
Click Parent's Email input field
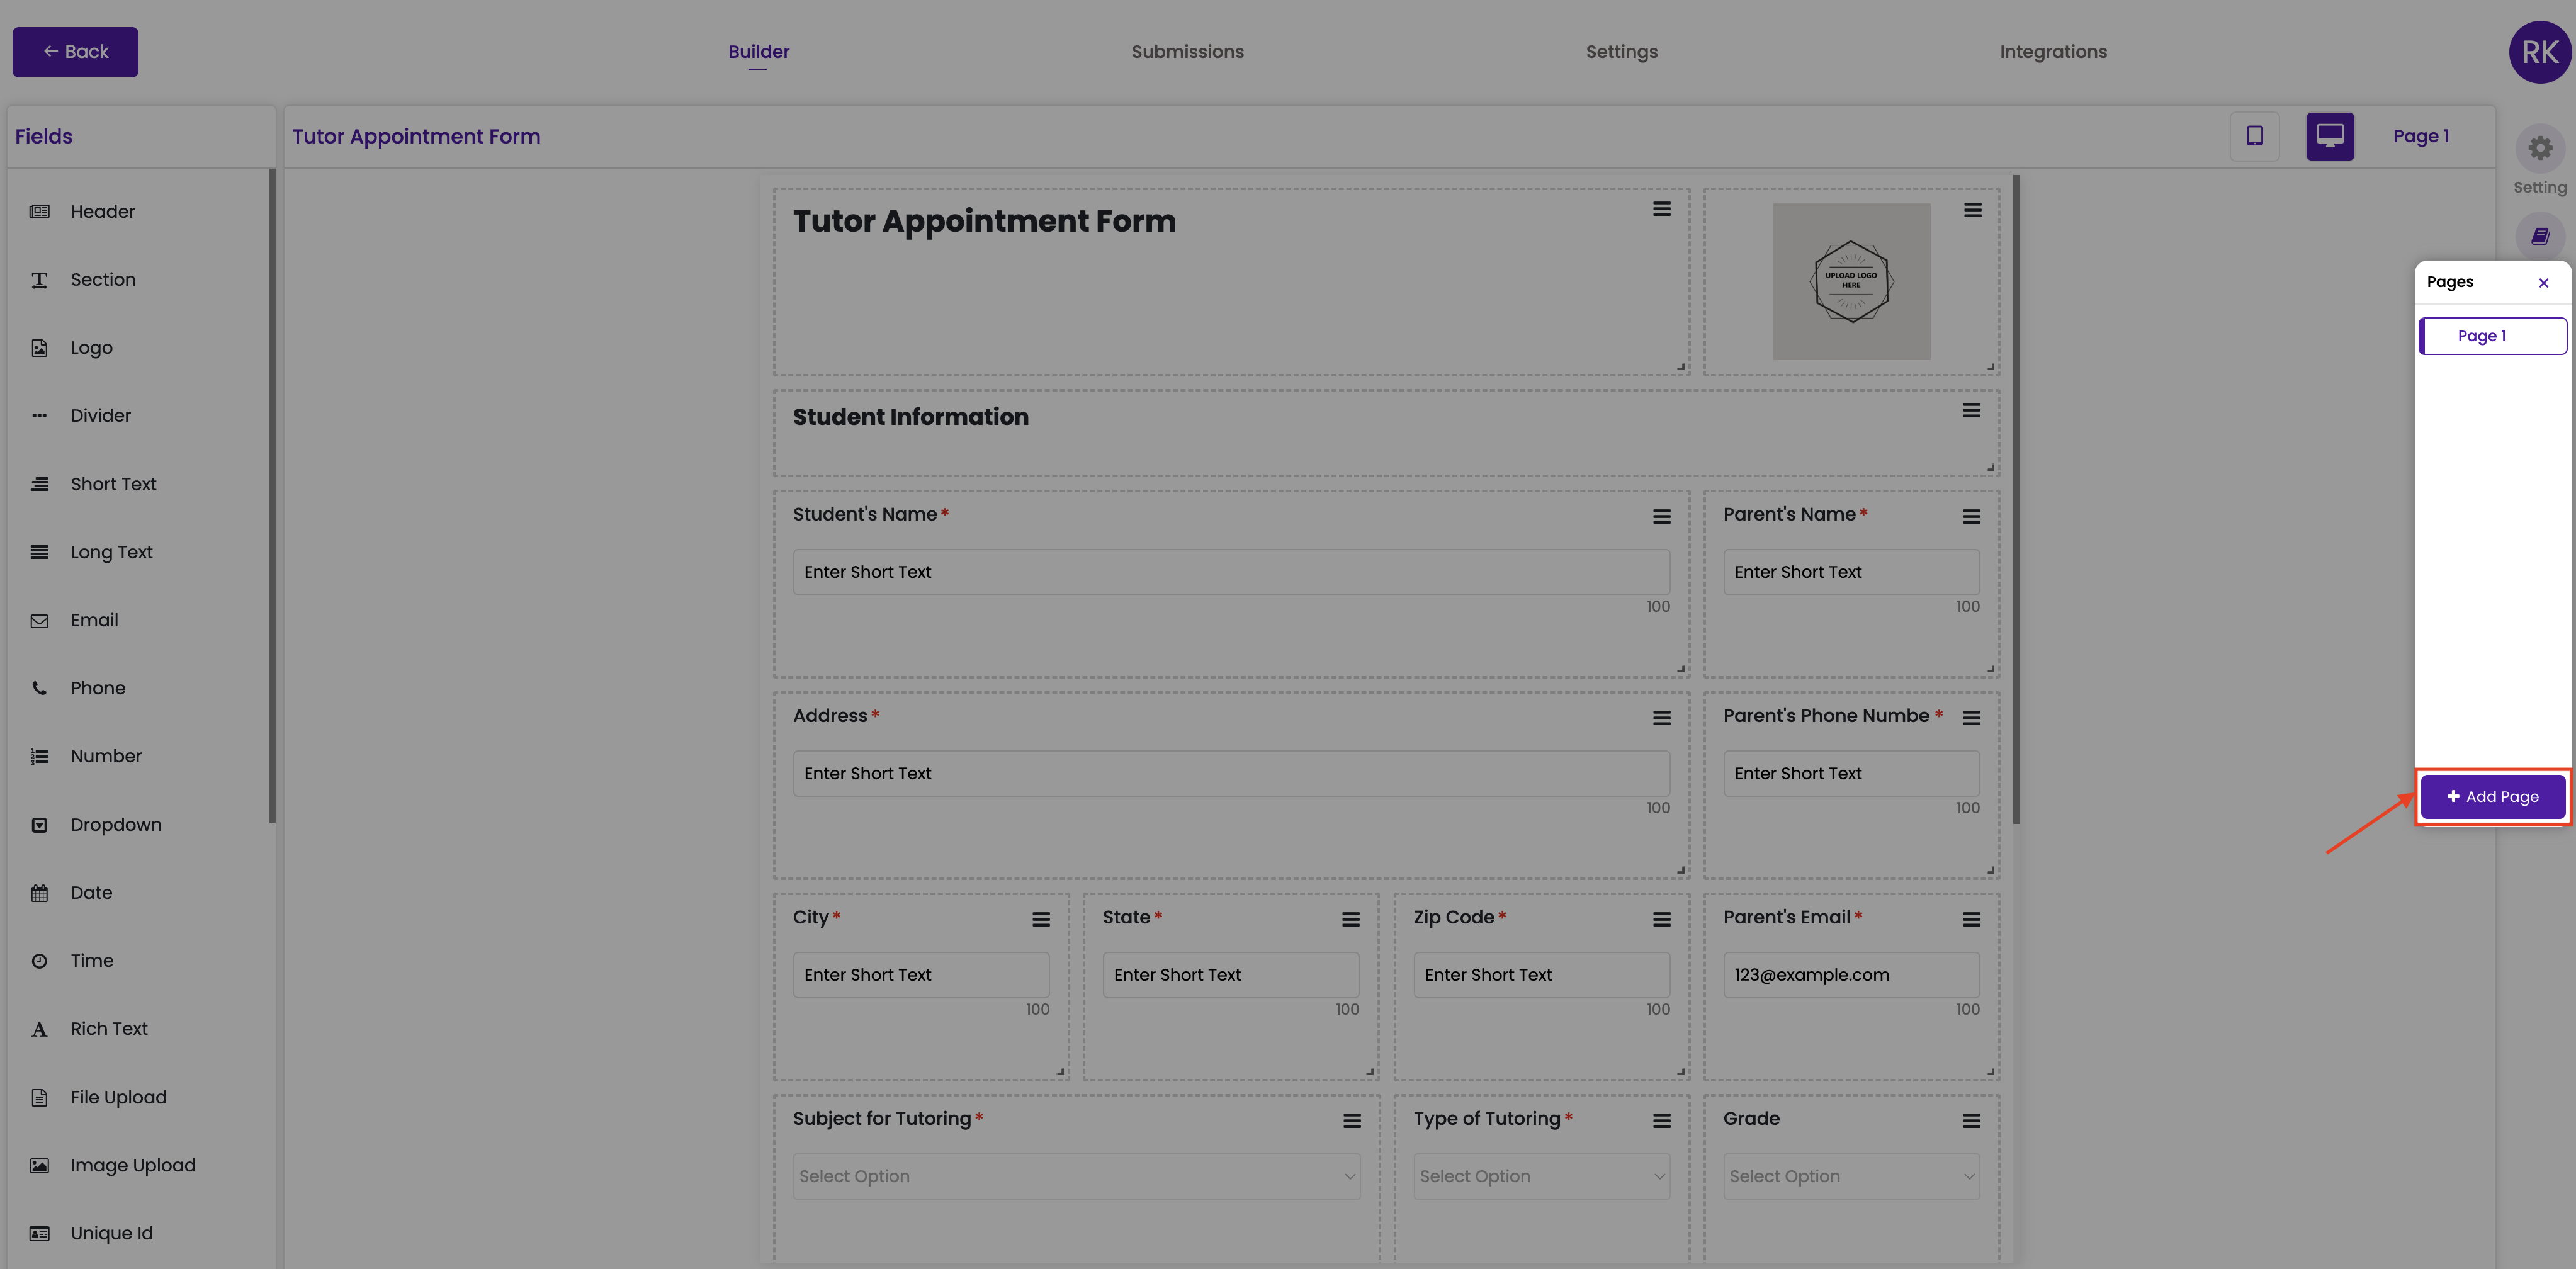pos(1851,975)
